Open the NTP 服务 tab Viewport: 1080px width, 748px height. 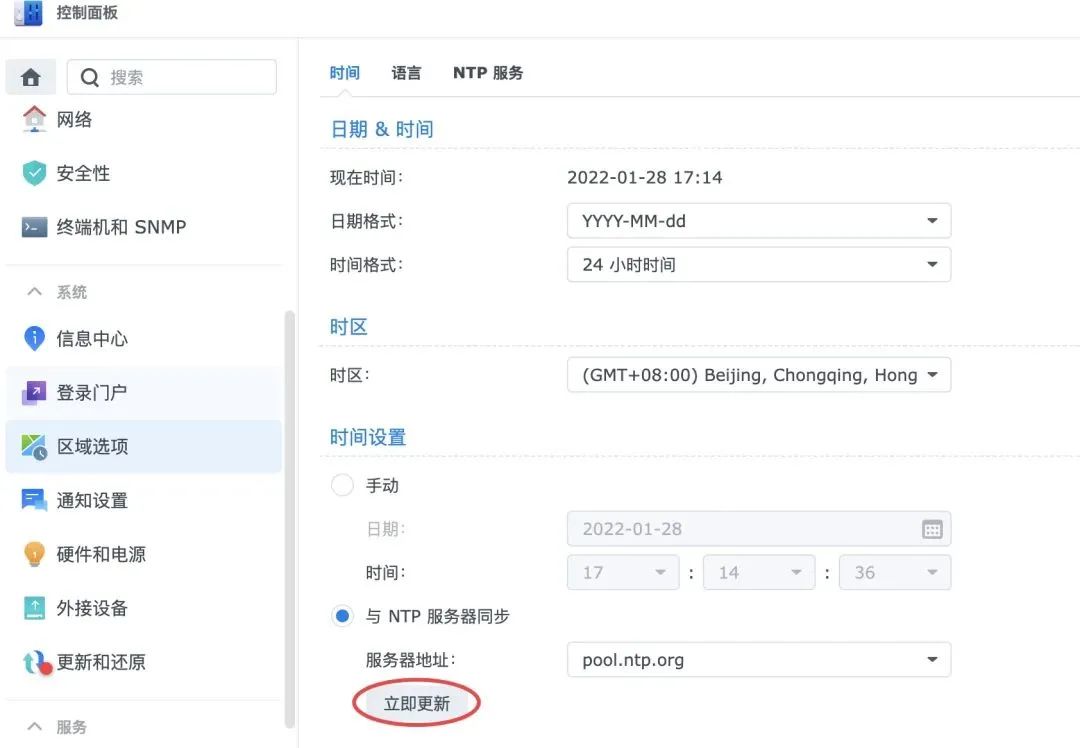point(487,72)
